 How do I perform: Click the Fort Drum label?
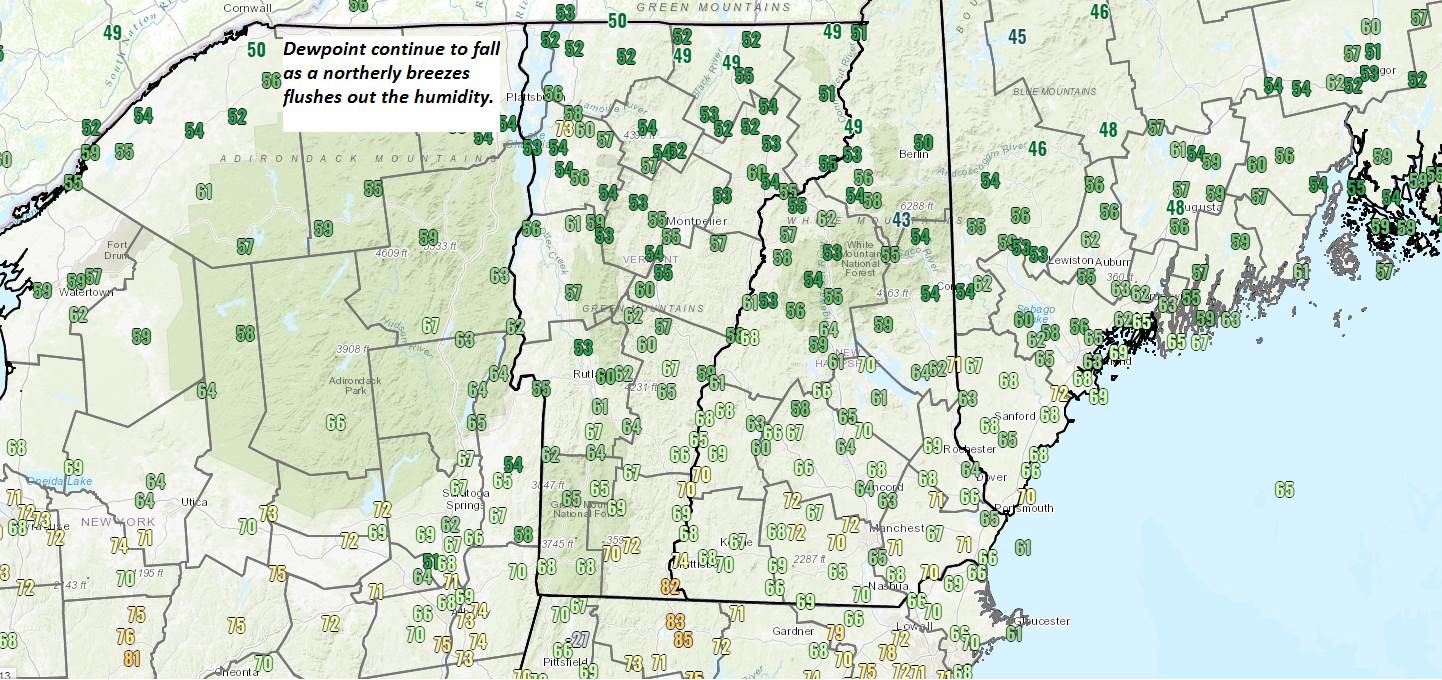click(x=117, y=250)
